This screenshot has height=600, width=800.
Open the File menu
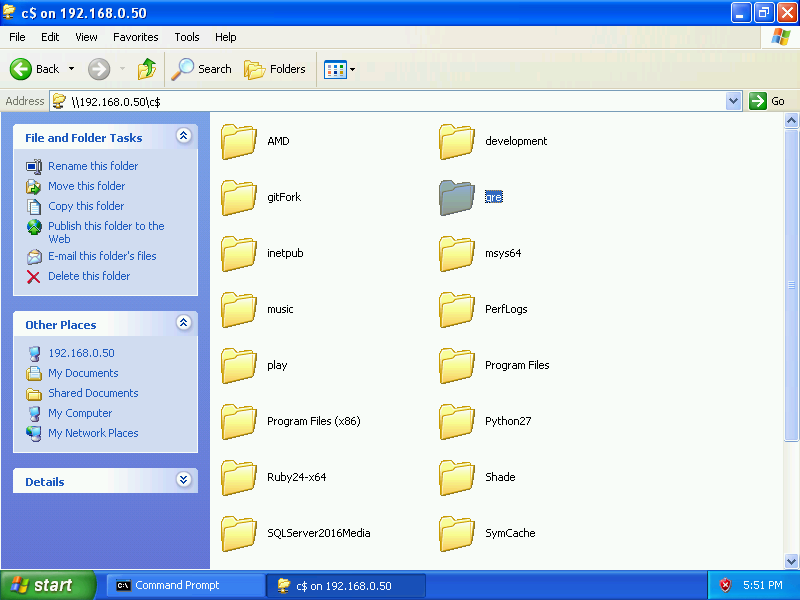[17, 37]
